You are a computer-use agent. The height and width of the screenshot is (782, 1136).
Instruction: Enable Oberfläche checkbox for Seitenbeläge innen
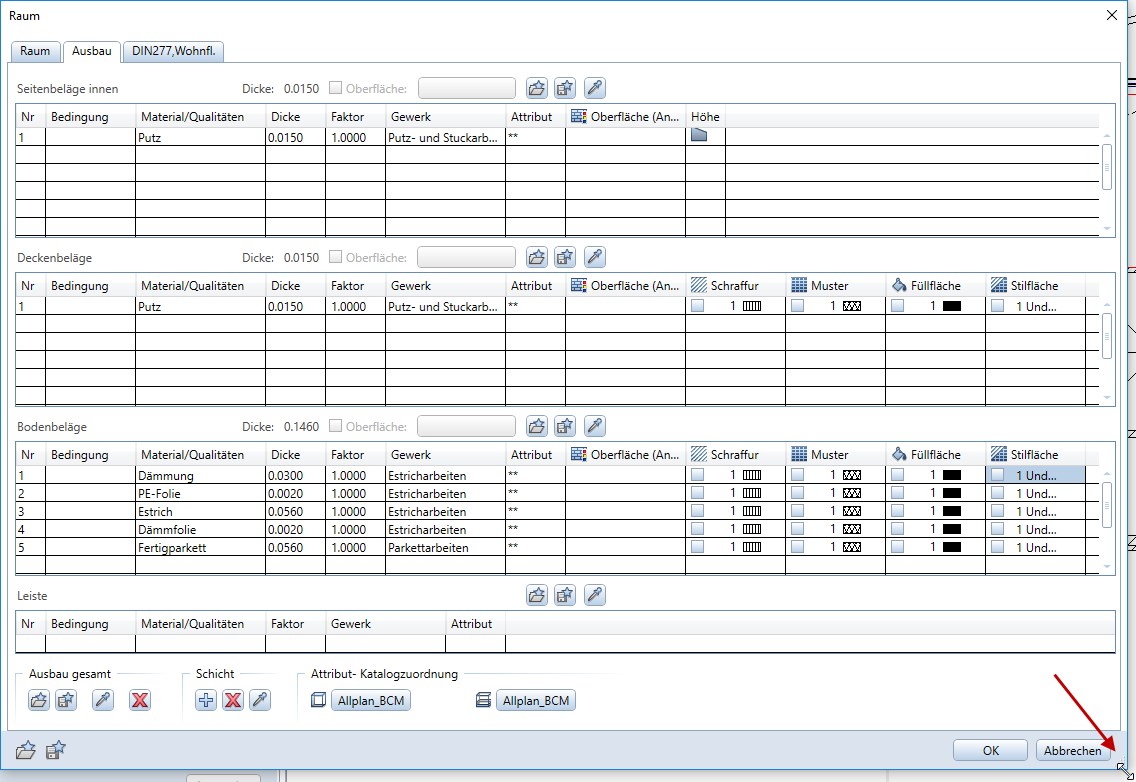click(335, 88)
